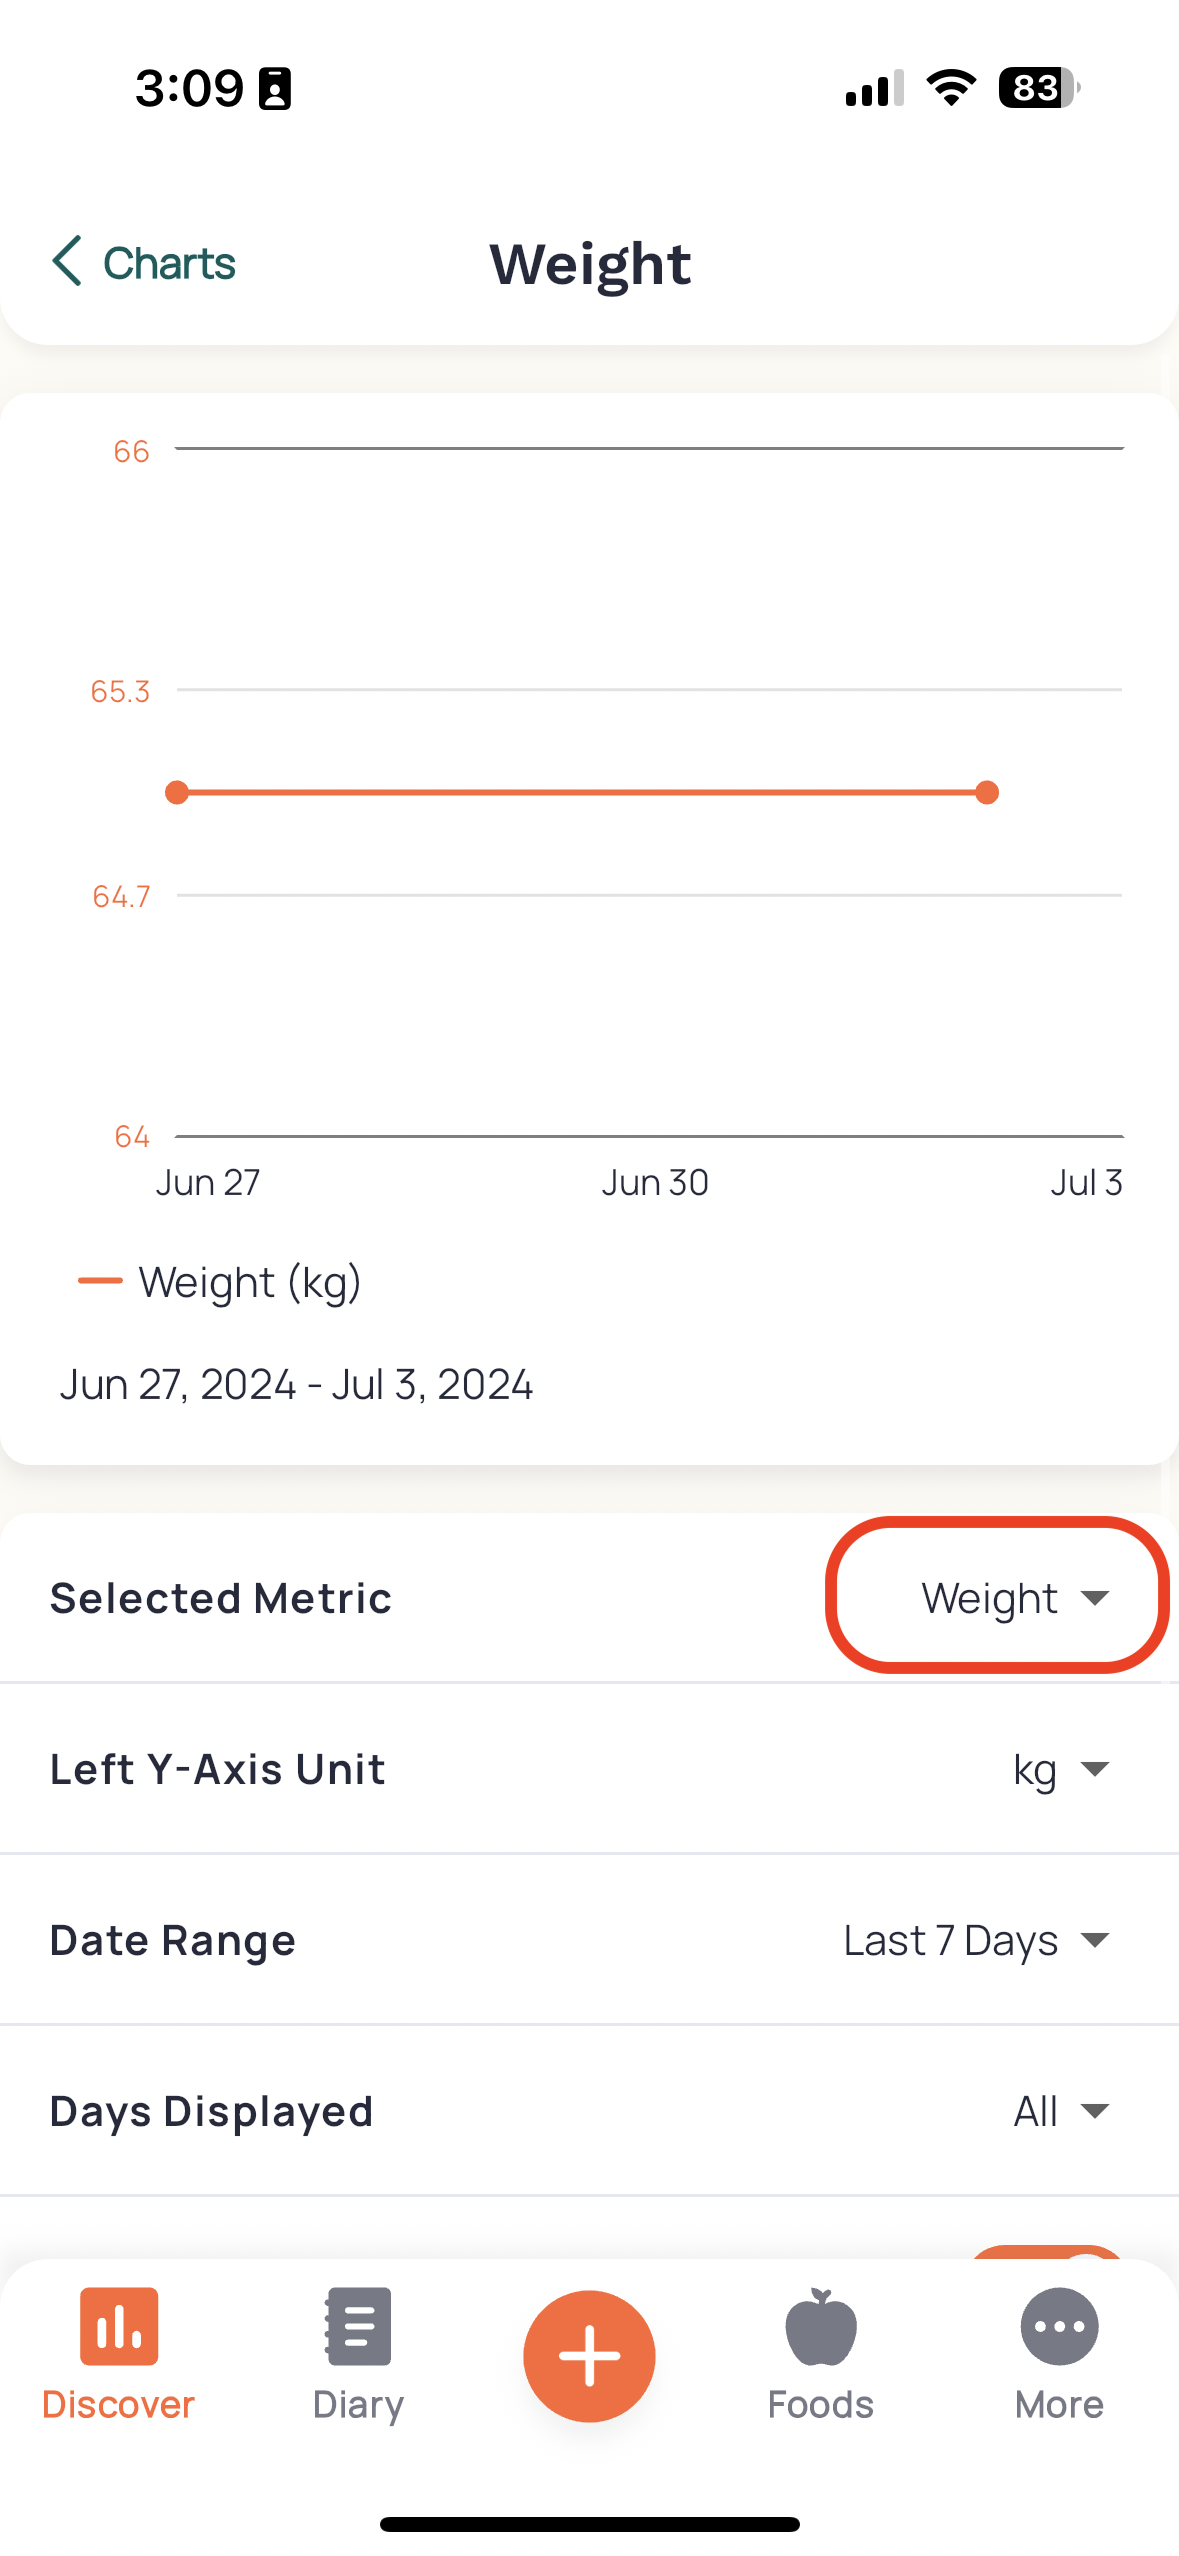Screen dimensions: 1179x2556
Task: Tap the Wi-Fi icon in status bar
Action: tap(951, 88)
